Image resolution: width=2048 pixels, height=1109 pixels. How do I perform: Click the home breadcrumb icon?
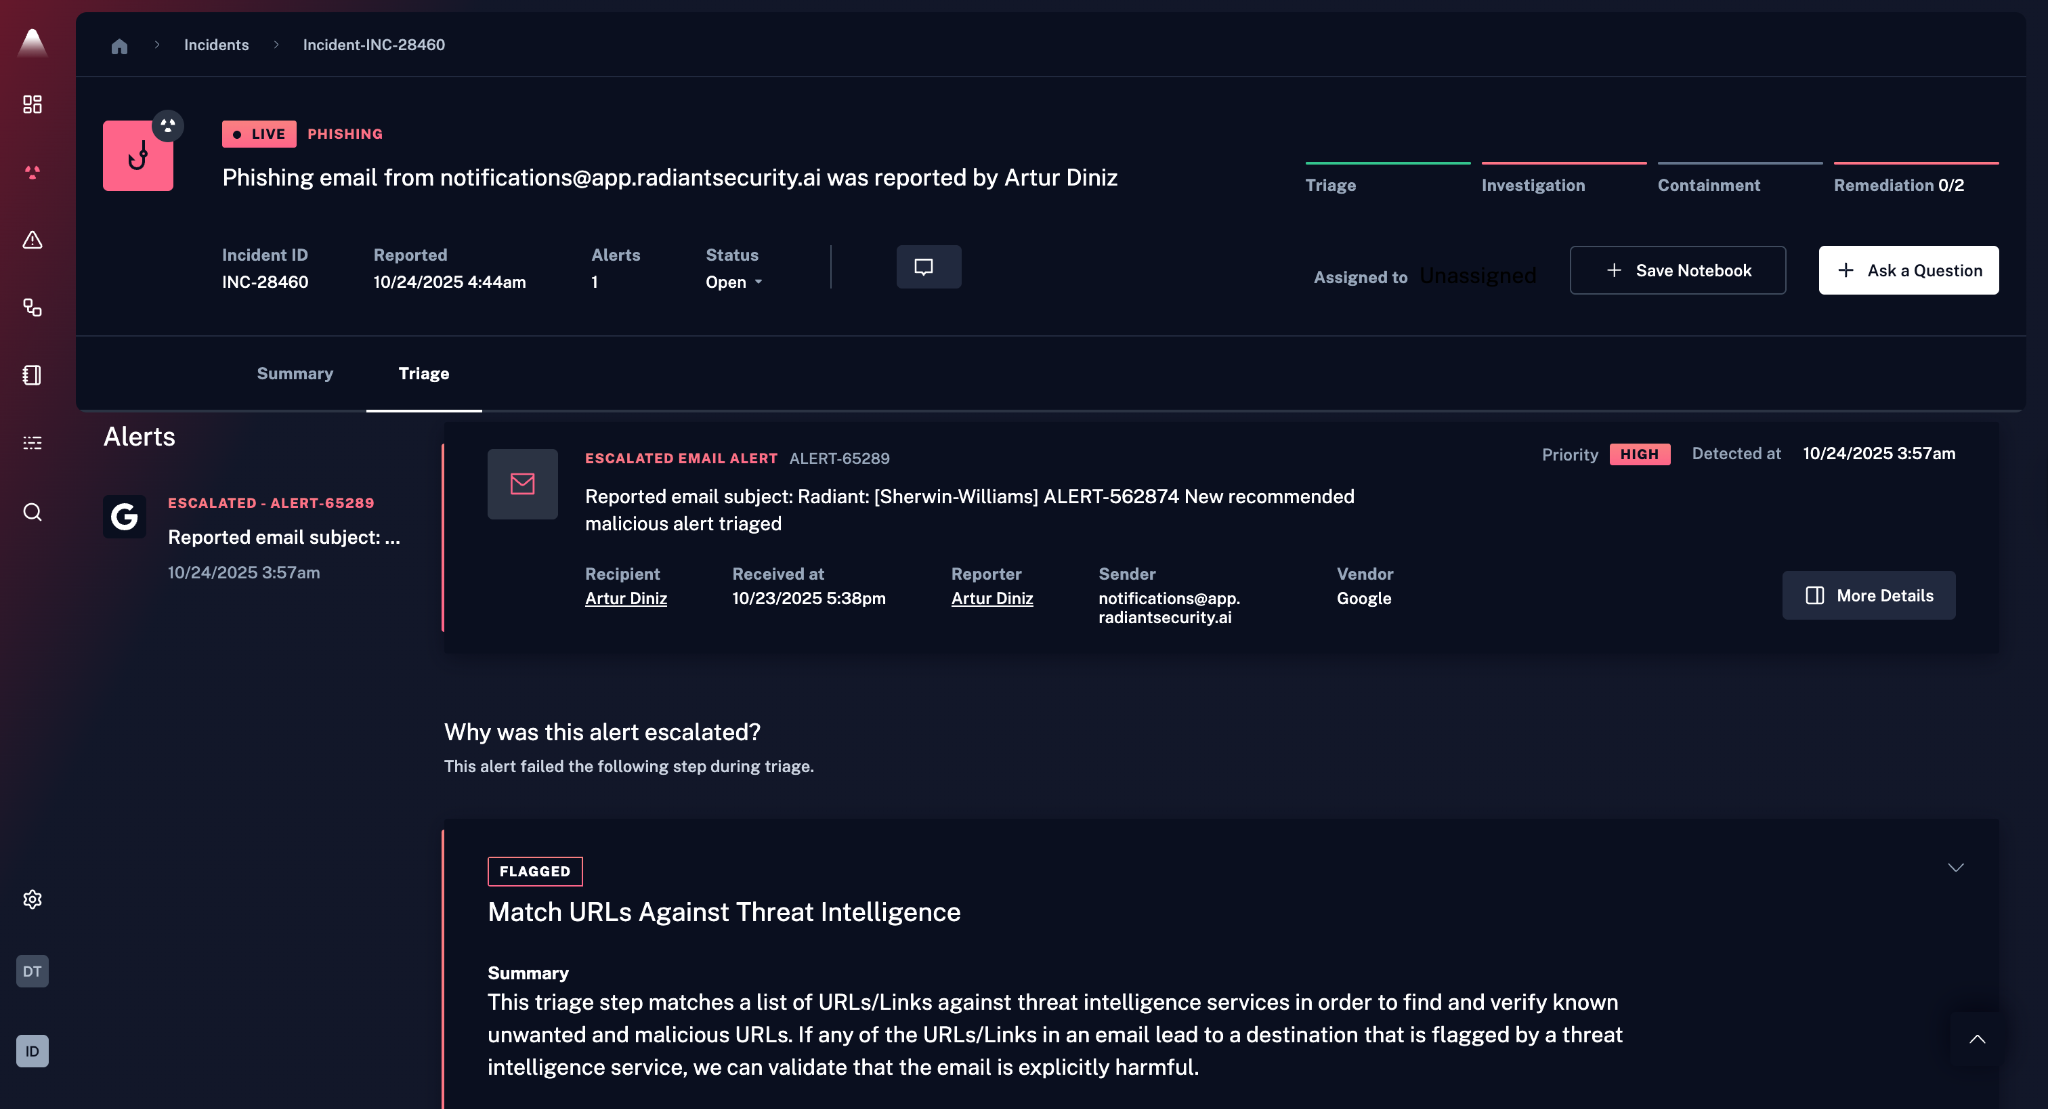point(119,46)
